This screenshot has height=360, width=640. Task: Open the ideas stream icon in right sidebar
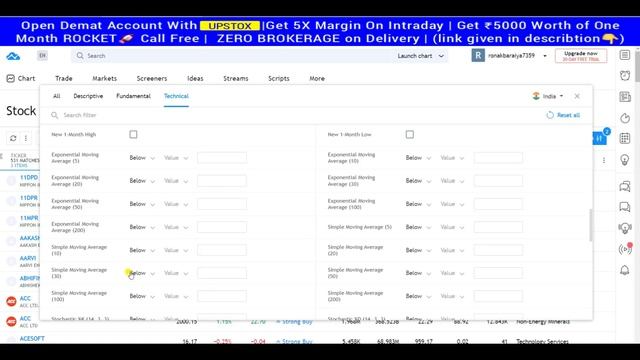coord(624,228)
